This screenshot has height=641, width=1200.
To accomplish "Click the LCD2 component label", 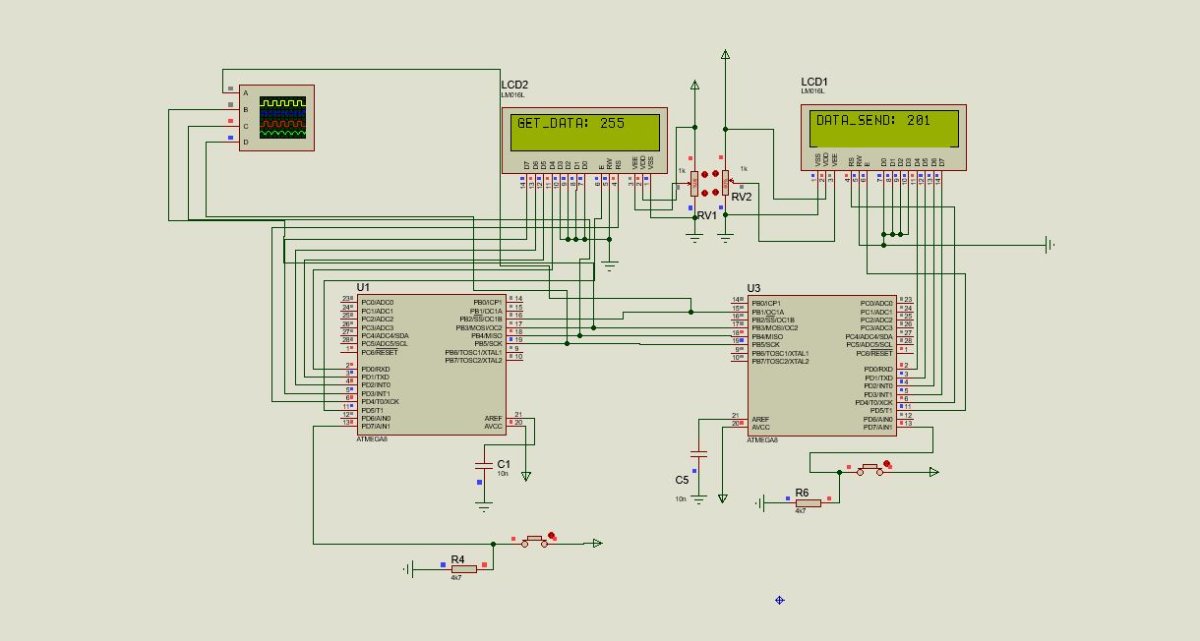I will [x=514, y=85].
